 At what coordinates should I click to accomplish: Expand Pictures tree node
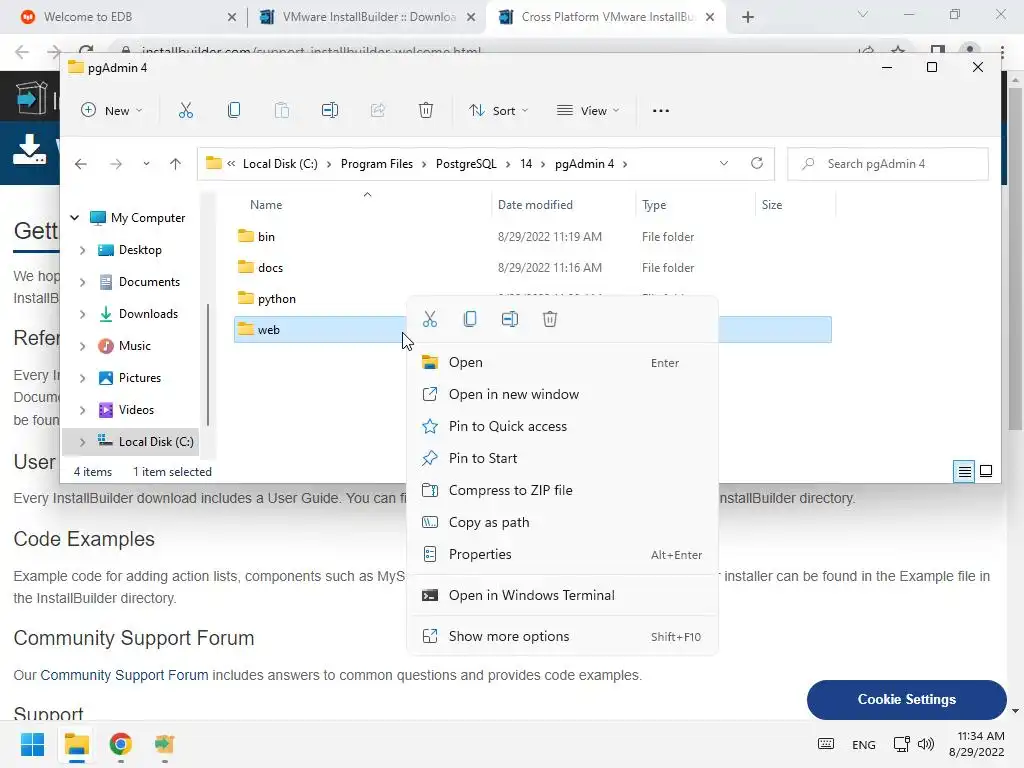pyautogui.click(x=82, y=378)
